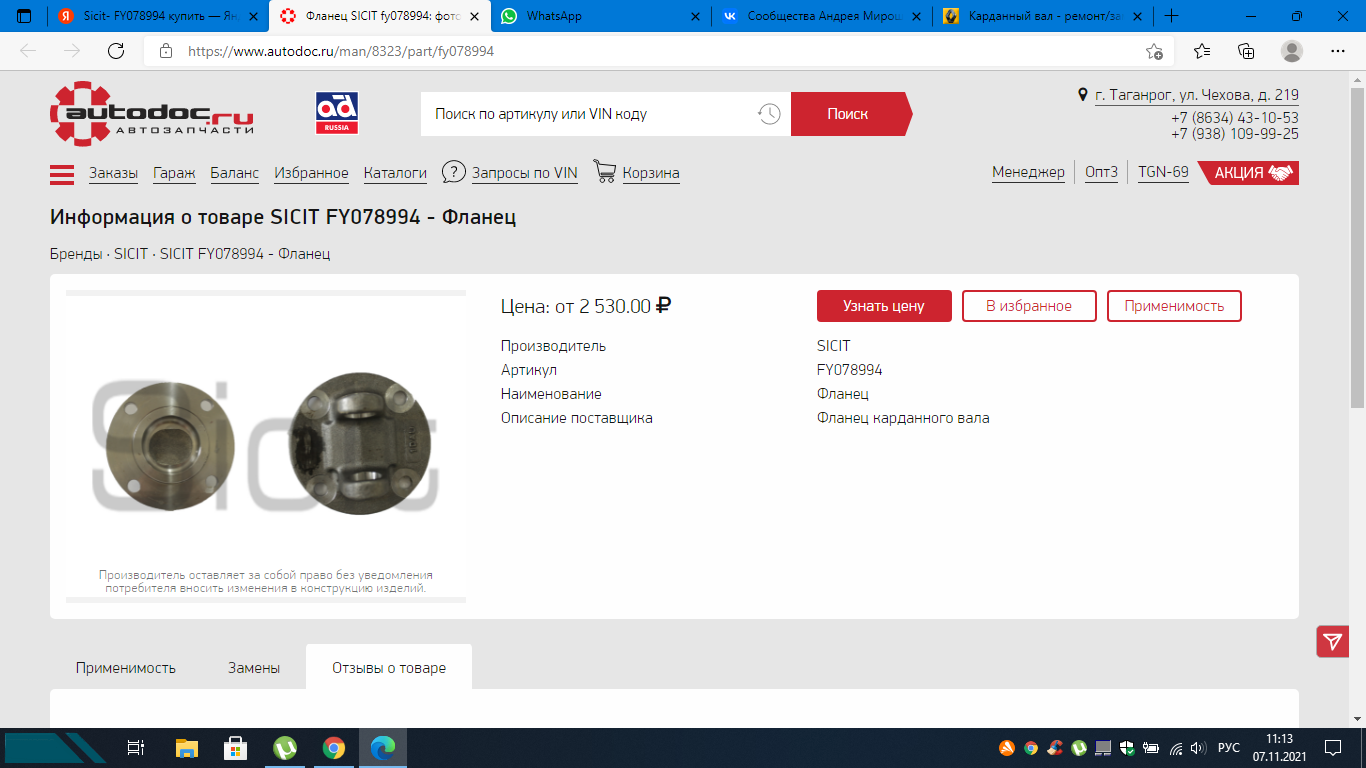
Task: Open Microsoft Store from taskbar
Action: [236, 748]
